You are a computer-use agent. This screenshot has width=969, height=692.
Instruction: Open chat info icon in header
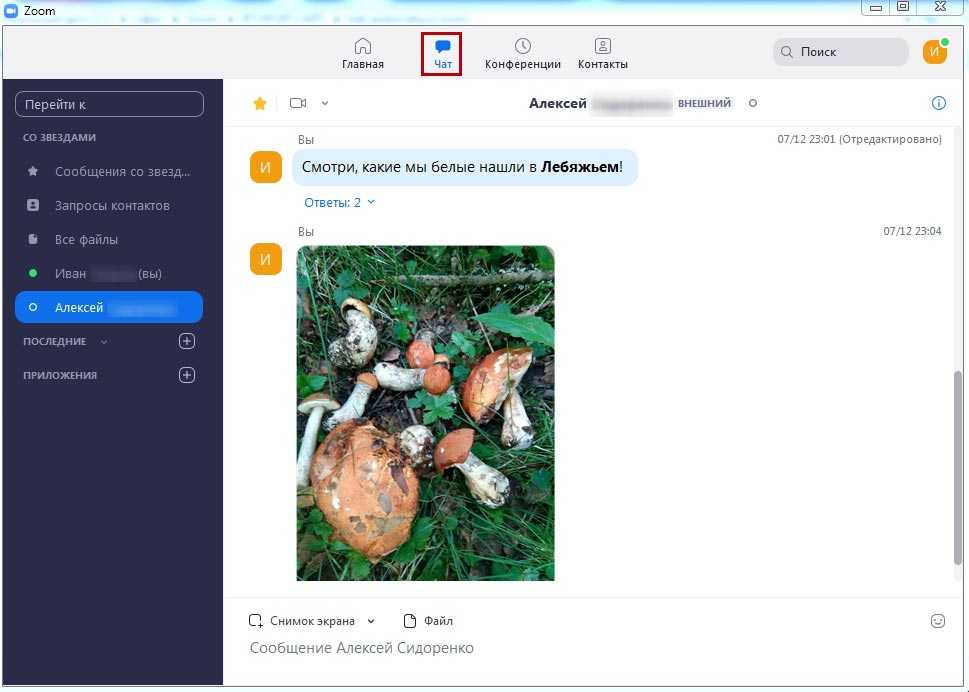(x=938, y=103)
